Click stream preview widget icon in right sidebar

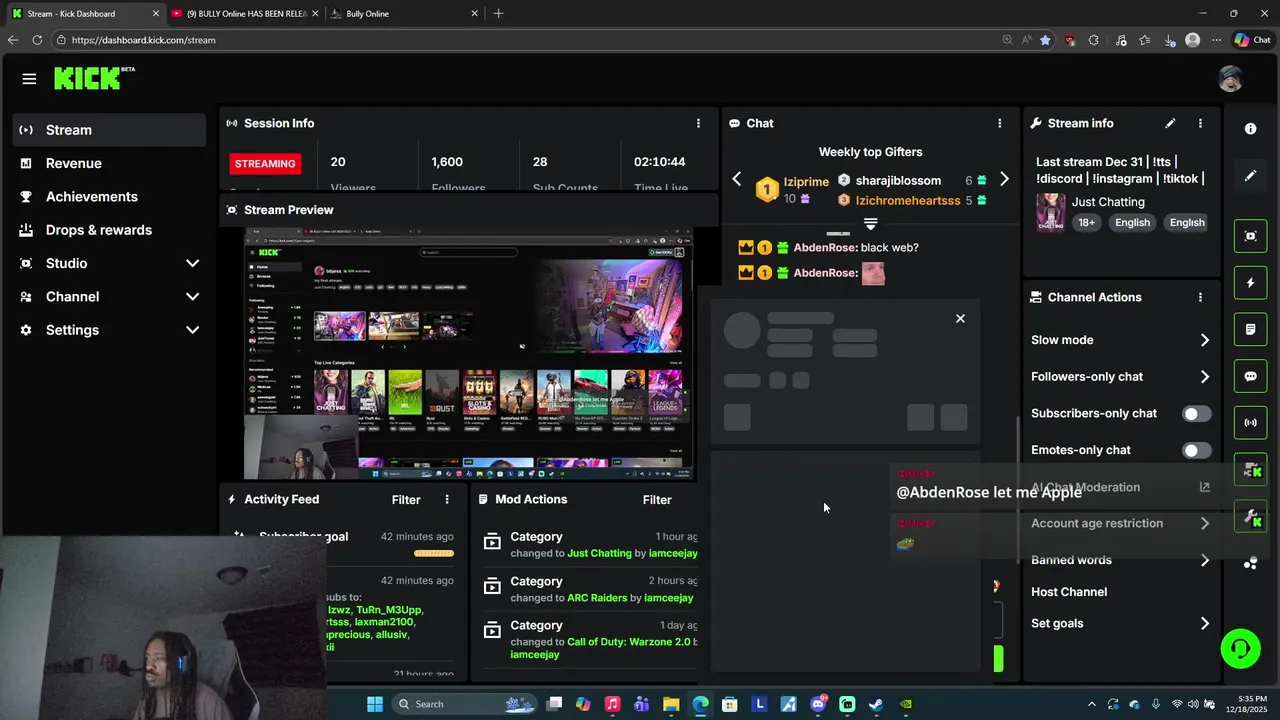(1250, 236)
